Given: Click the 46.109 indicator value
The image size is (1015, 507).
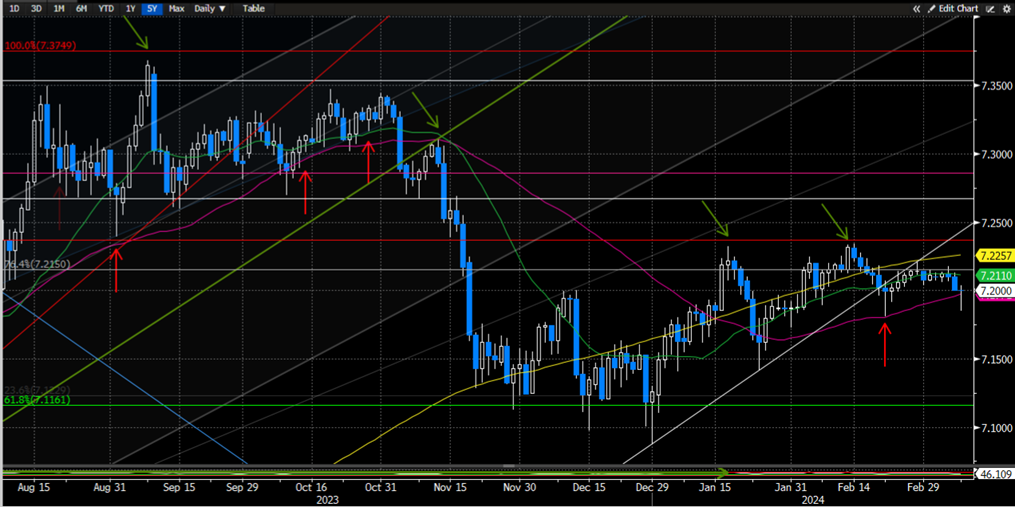Looking at the screenshot, I should tap(994, 475).
